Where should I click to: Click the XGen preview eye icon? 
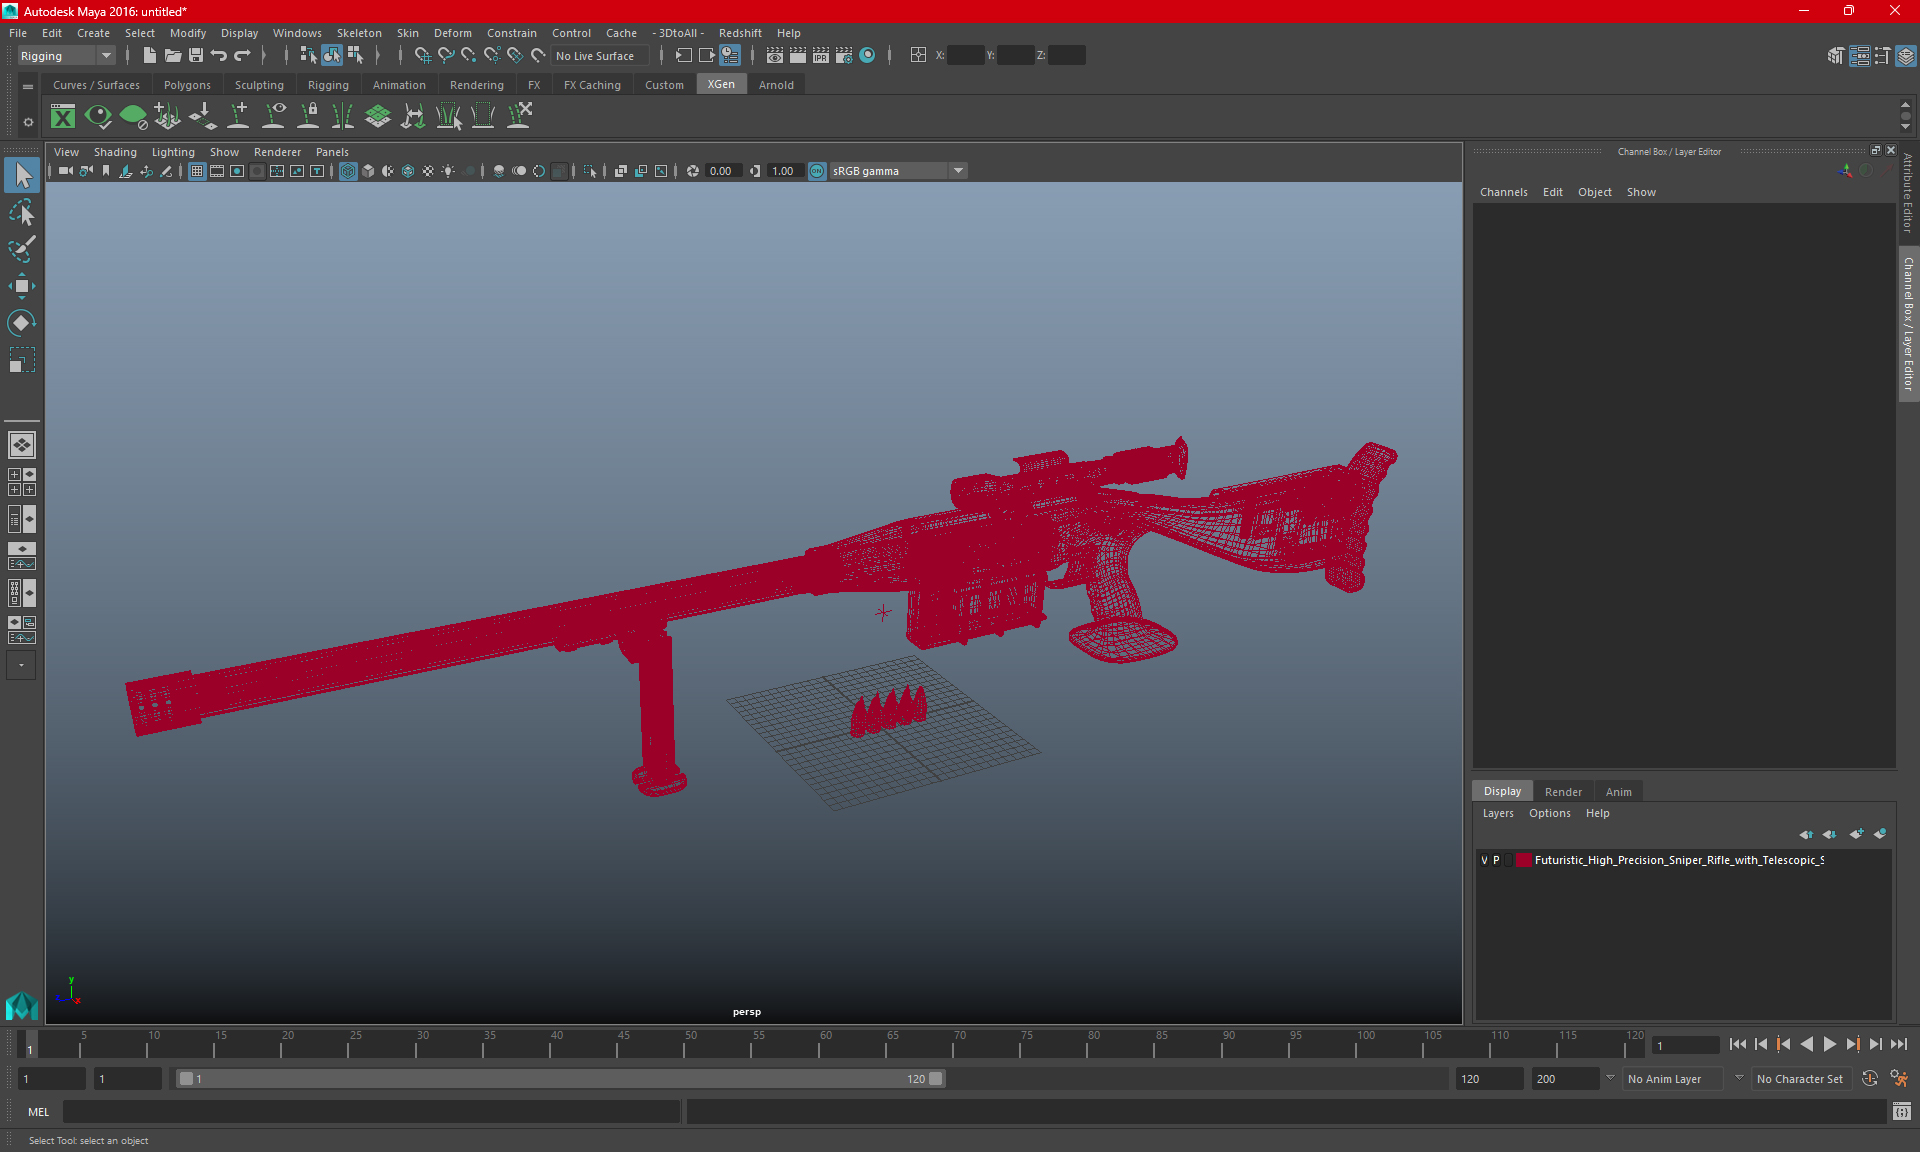click(98, 117)
